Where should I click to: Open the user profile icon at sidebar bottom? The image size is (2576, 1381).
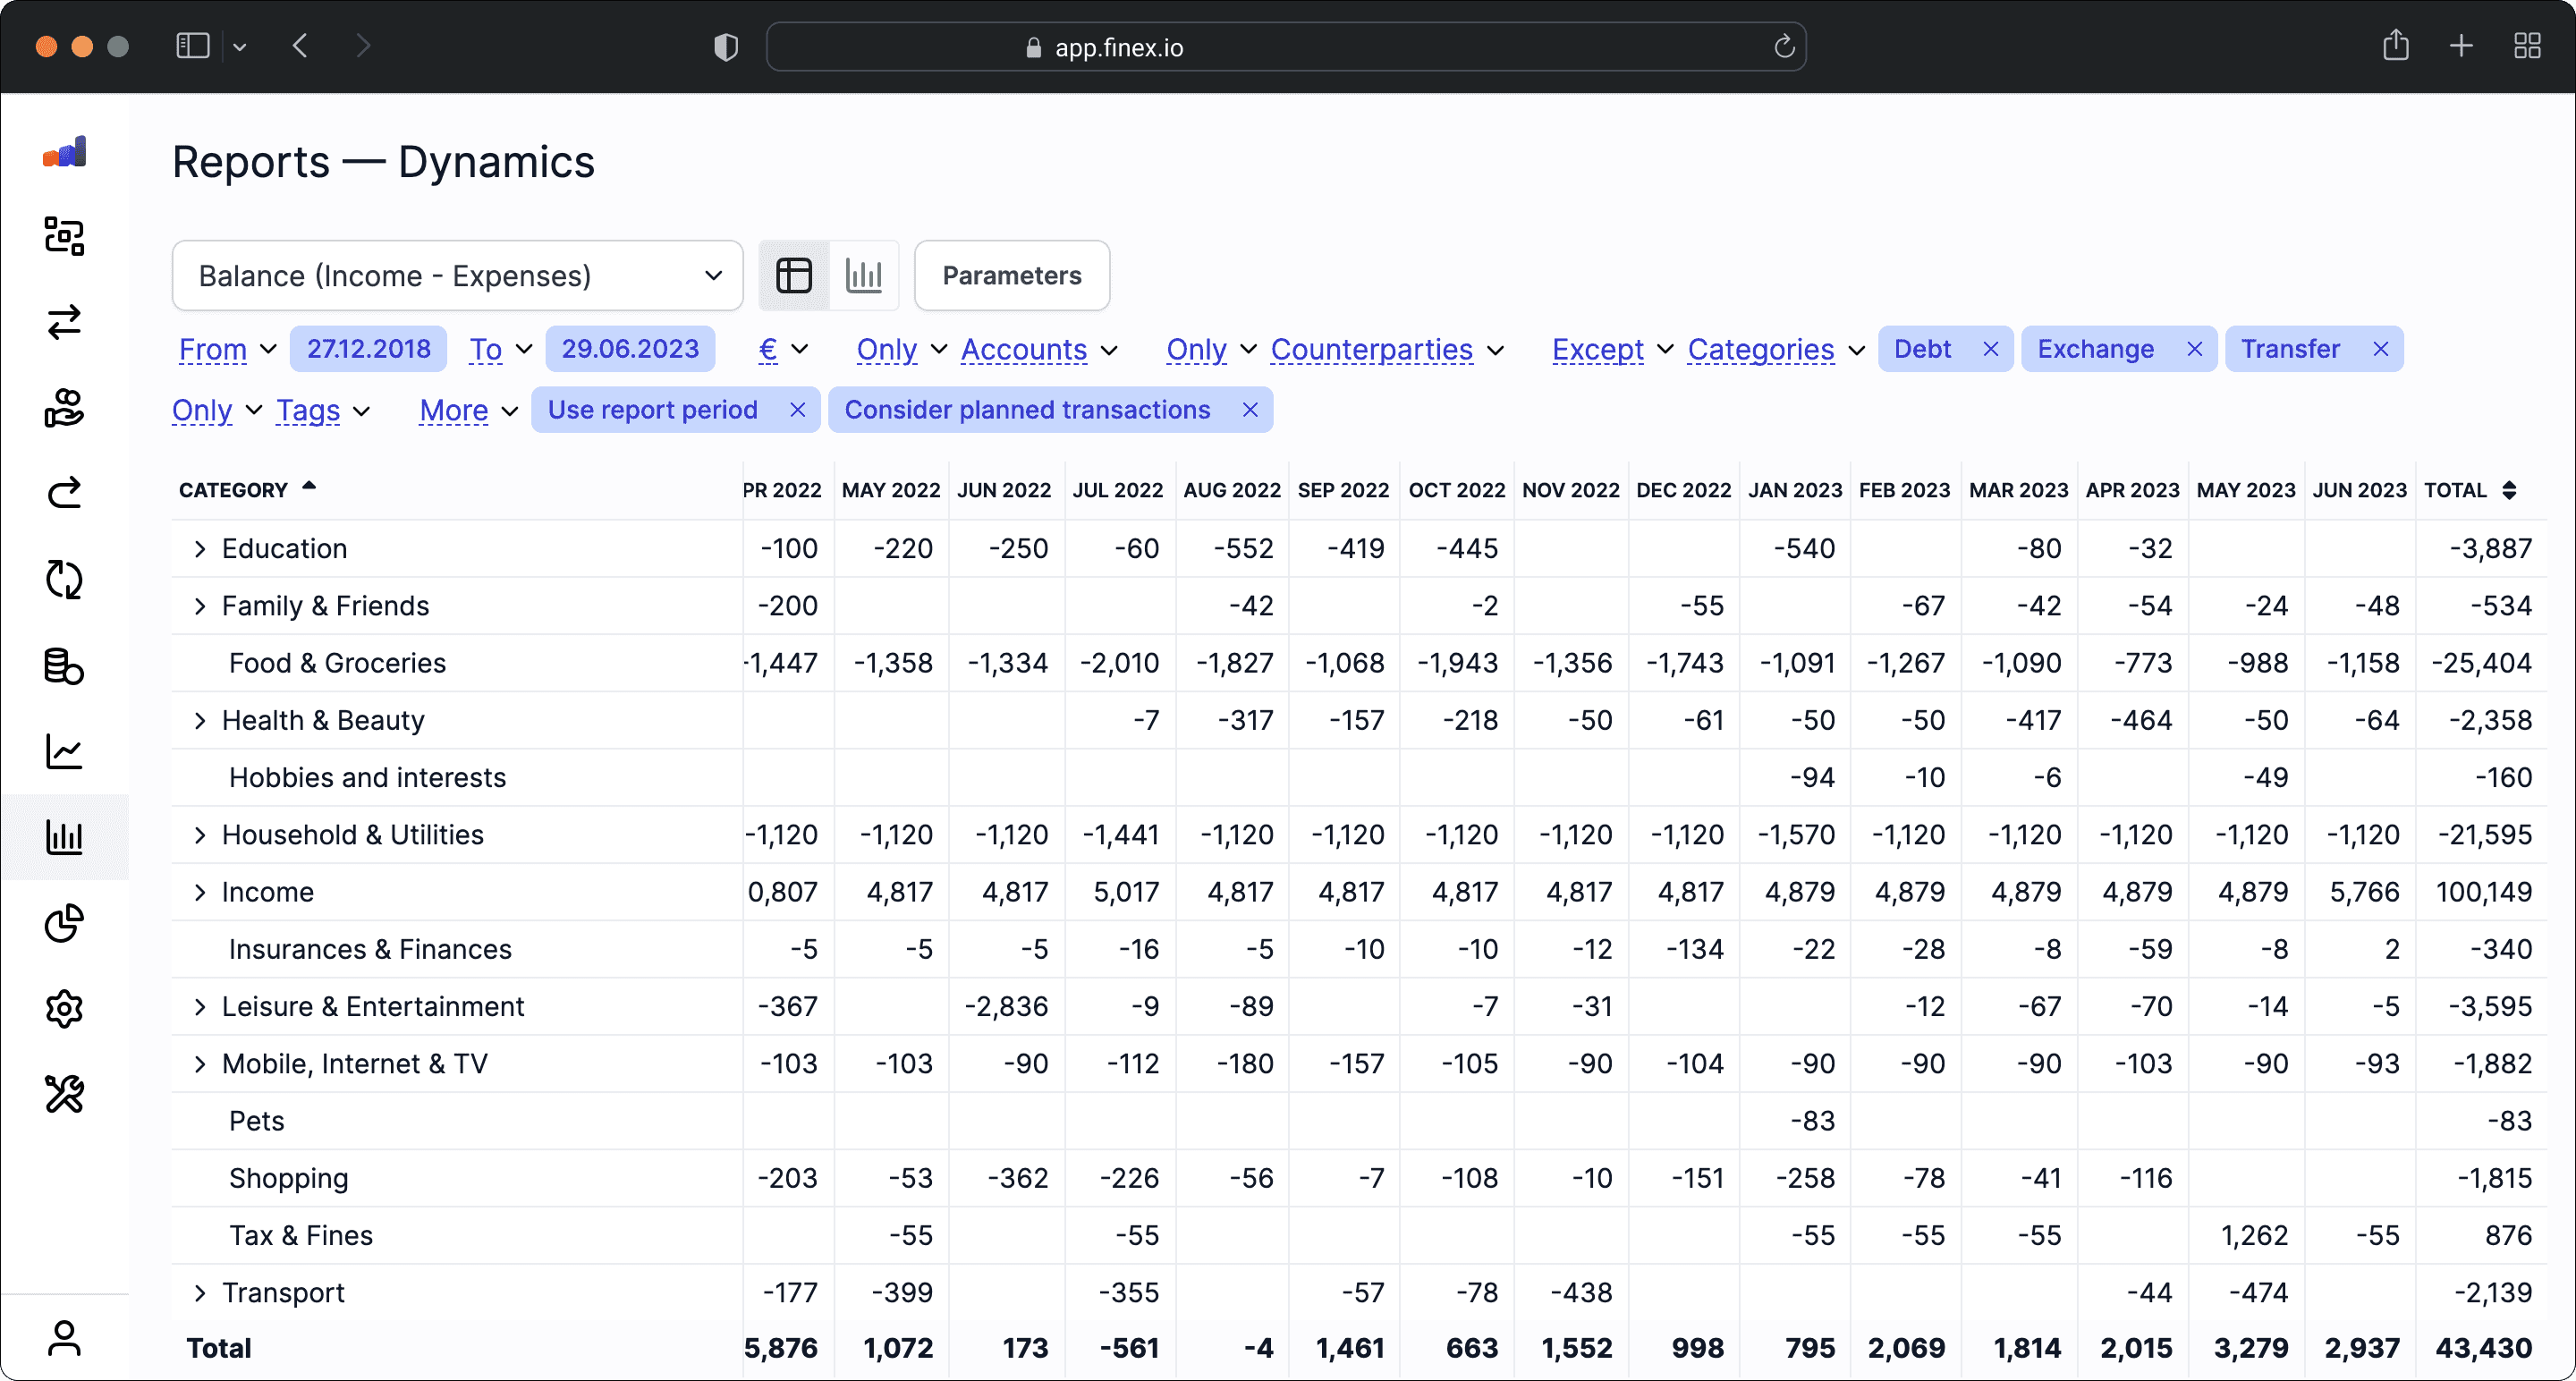point(64,1338)
